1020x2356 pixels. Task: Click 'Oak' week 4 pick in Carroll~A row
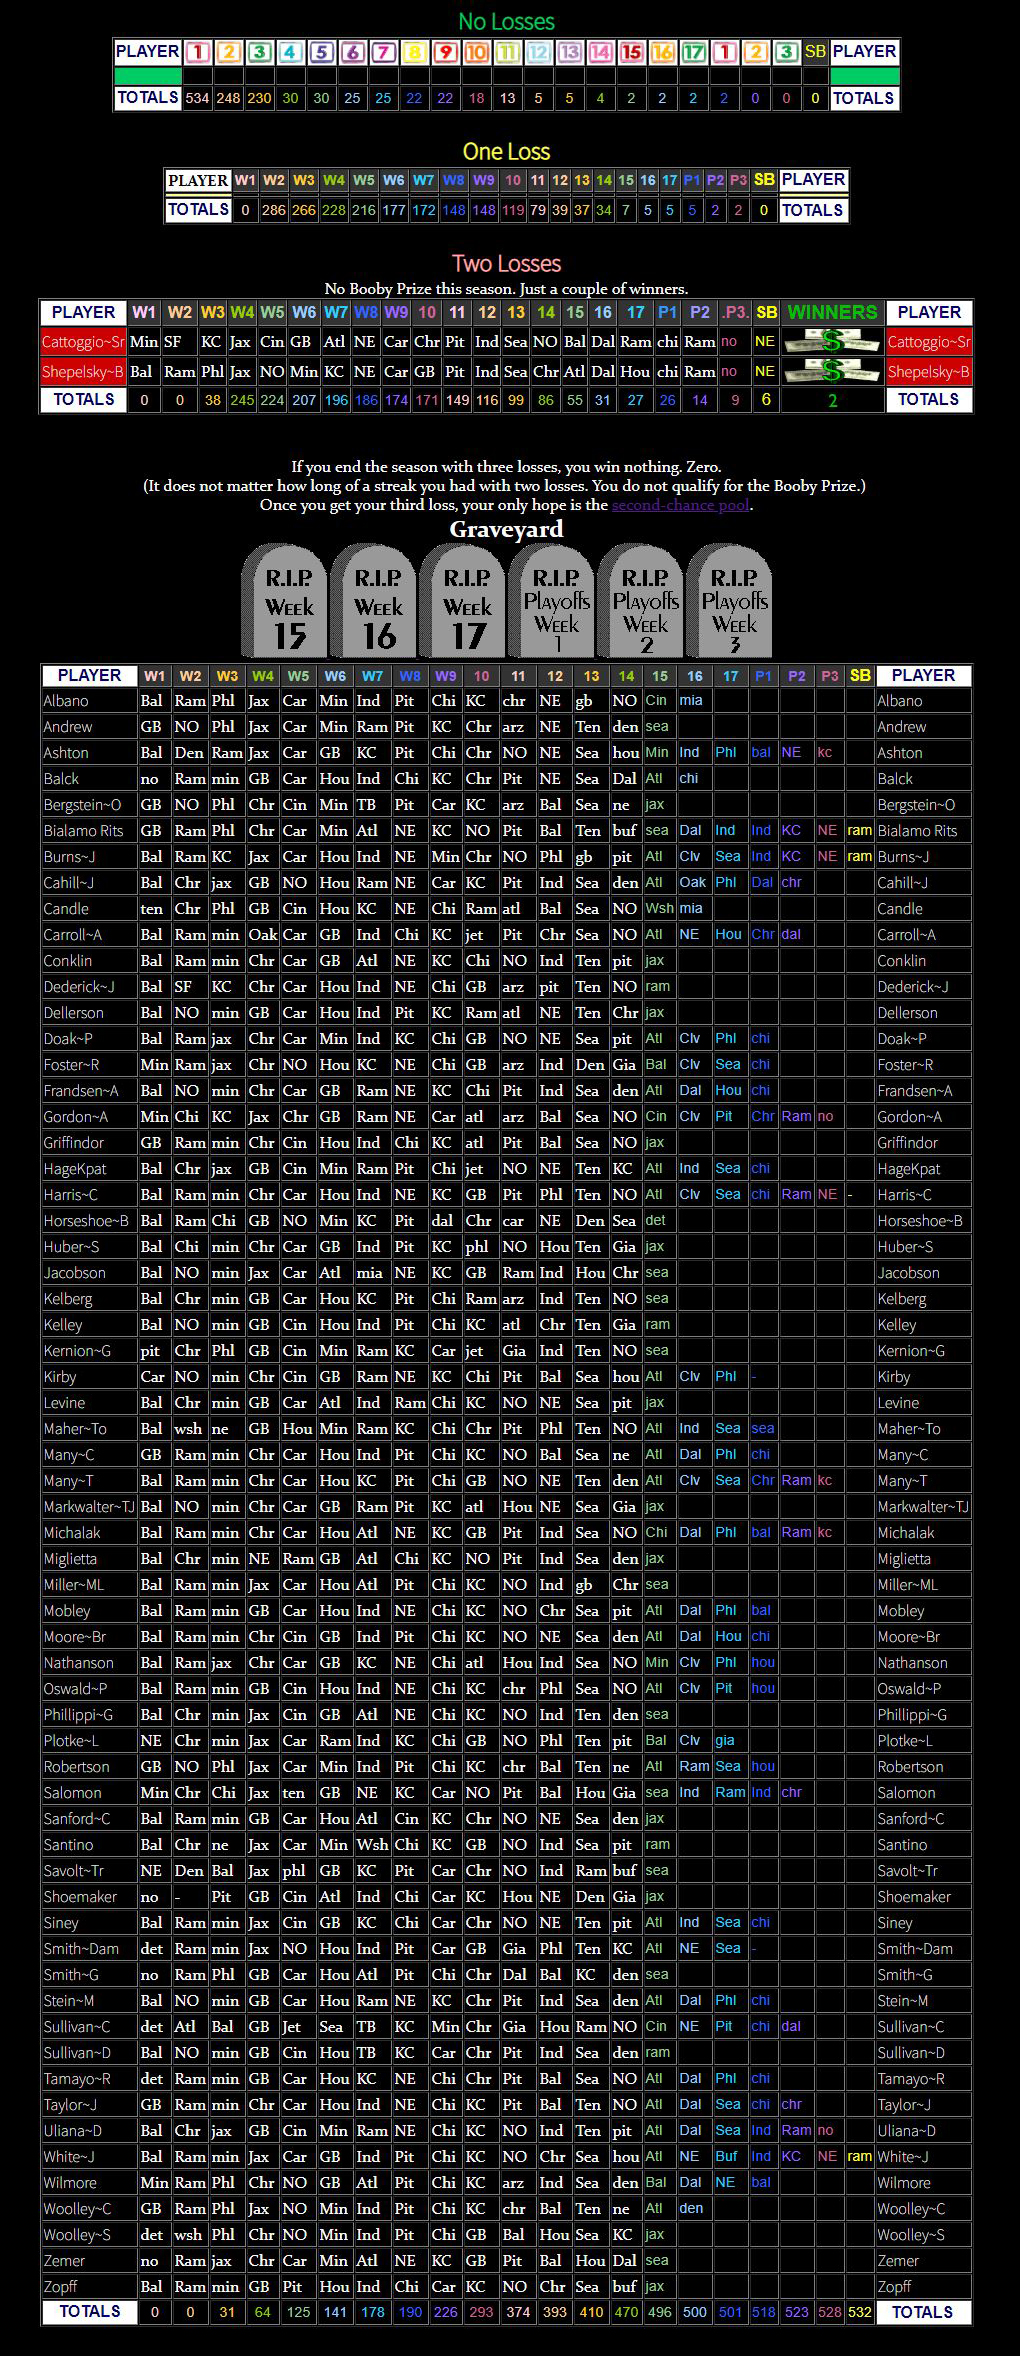click(263, 935)
